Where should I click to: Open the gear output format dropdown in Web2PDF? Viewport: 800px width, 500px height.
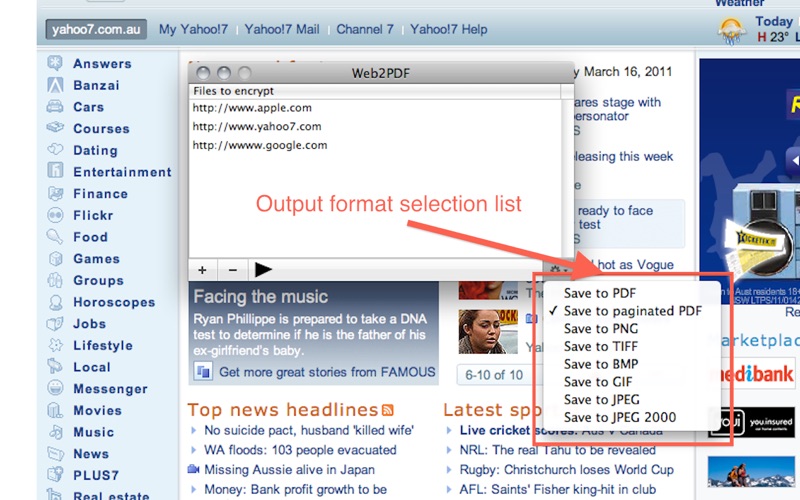click(559, 269)
